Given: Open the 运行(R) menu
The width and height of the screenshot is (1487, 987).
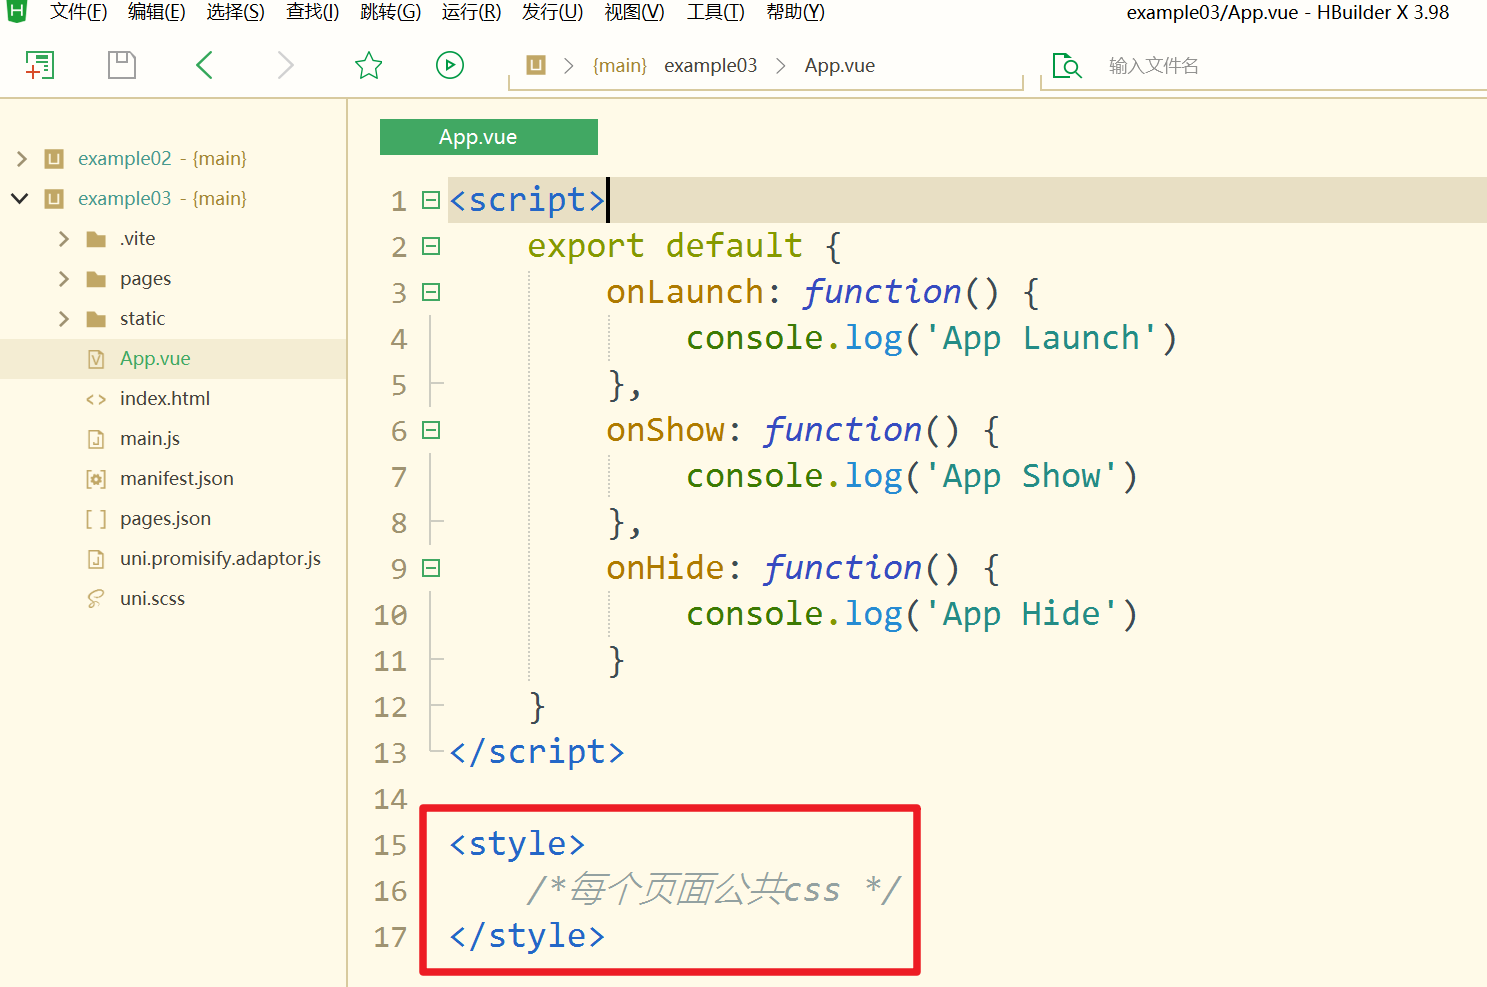Looking at the screenshot, I should 471,12.
